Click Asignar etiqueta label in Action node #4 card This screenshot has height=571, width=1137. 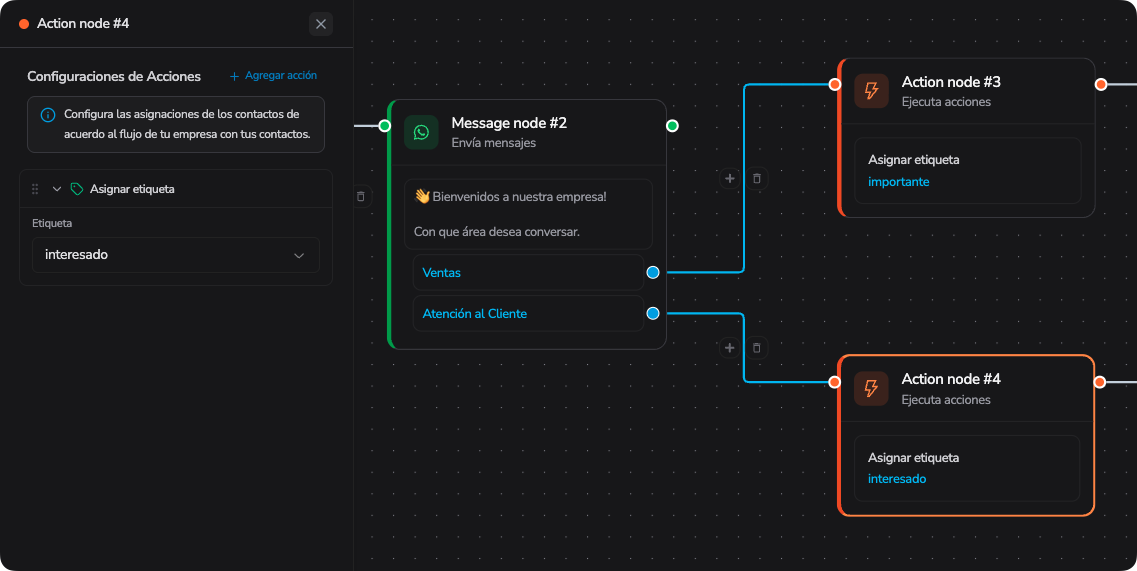(x=914, y=458)
